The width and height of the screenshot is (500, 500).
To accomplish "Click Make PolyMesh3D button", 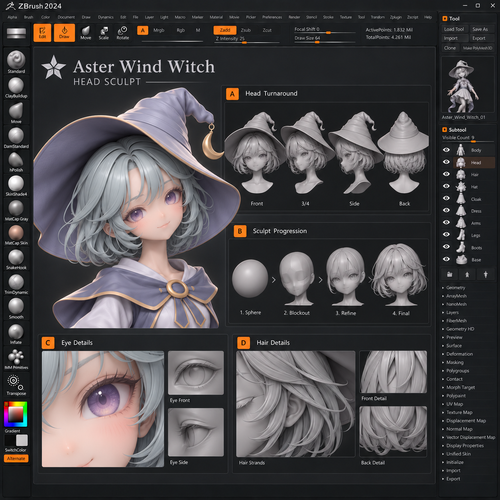I will (x=477, y=48).
